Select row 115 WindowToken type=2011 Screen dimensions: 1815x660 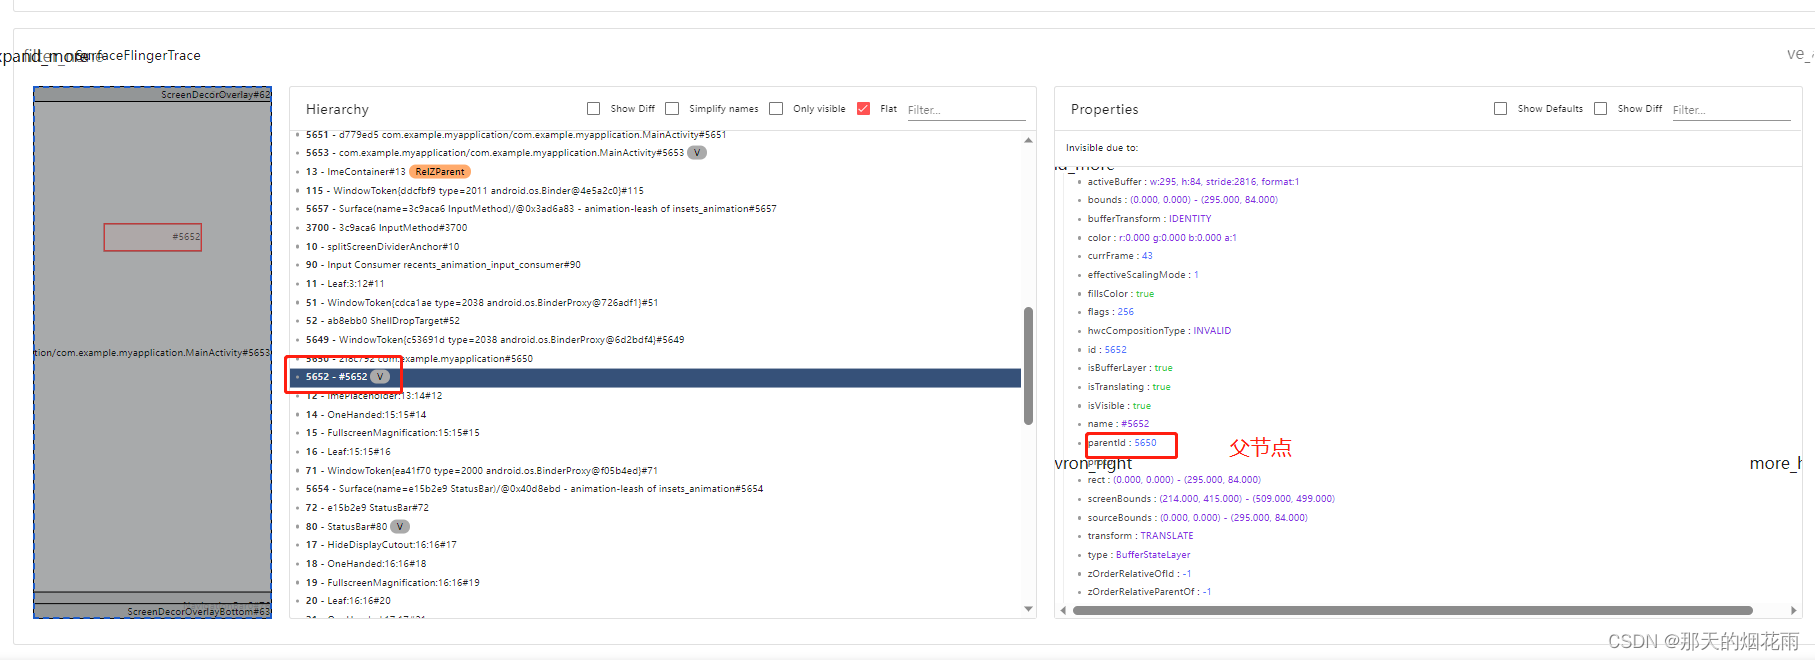475,191
